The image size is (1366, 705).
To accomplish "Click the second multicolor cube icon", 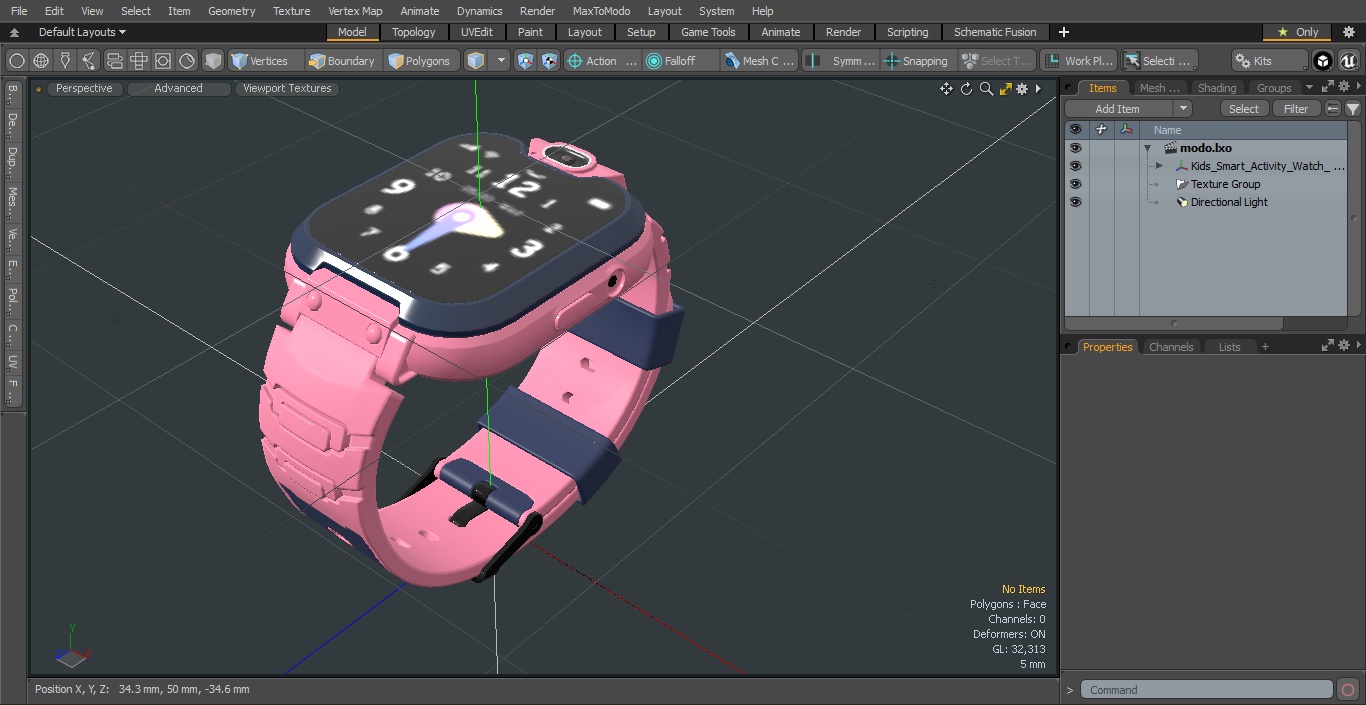I will [550, 61].
